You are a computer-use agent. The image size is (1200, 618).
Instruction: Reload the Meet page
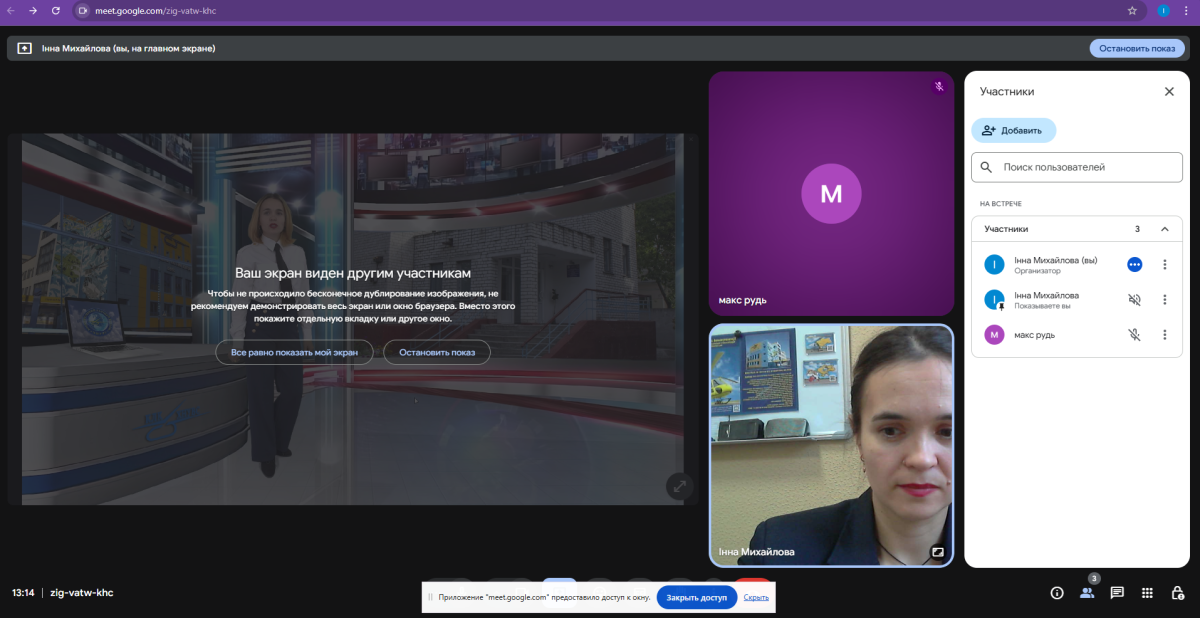point(55,11)
